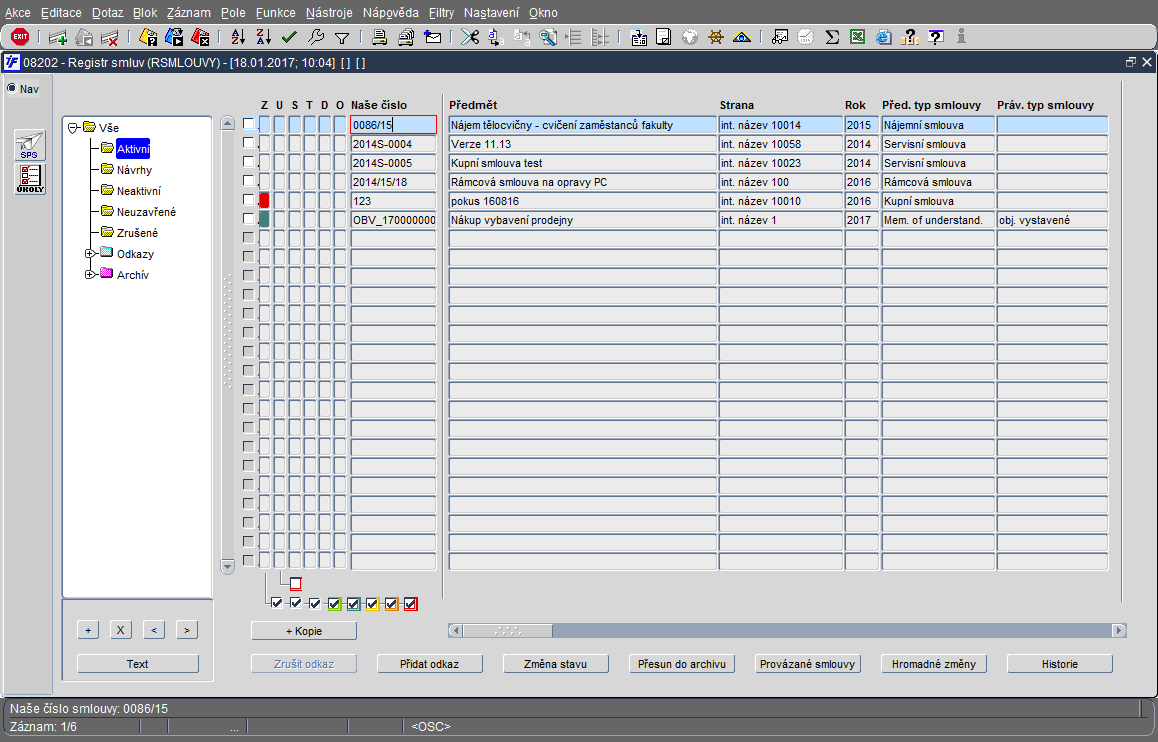This screenshot has width=1158, height=742.
Task: Open the Filtry menu
Action: pyautogui.click(x=442, y=13)
